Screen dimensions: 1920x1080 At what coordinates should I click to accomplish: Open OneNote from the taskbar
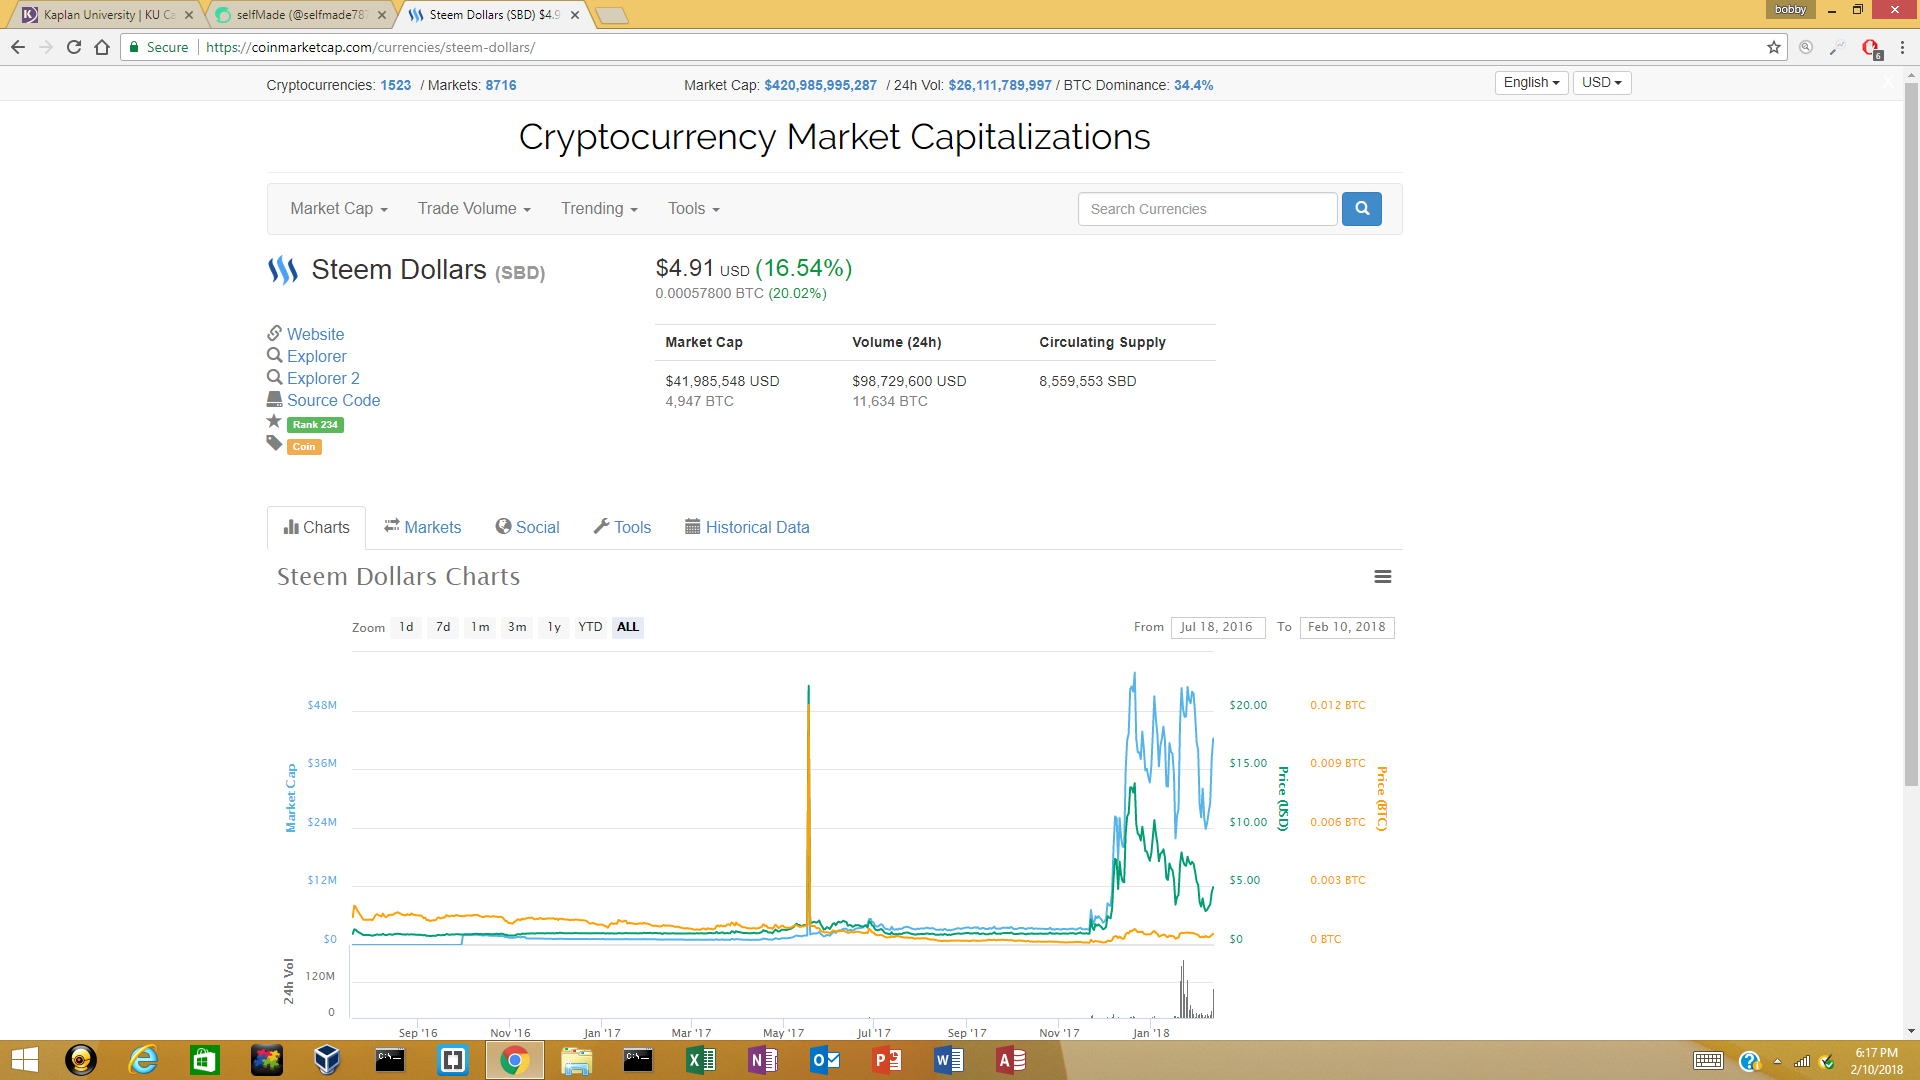point(763,1060)
